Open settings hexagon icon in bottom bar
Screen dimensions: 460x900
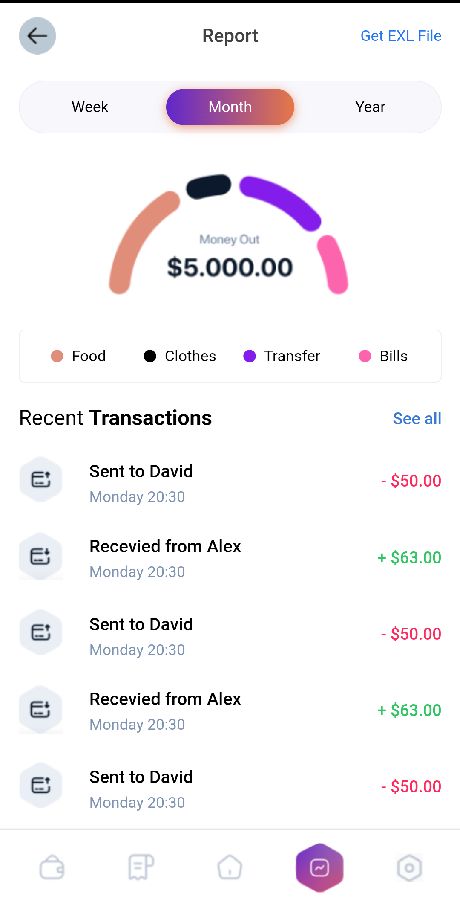[x=409, y=867]
